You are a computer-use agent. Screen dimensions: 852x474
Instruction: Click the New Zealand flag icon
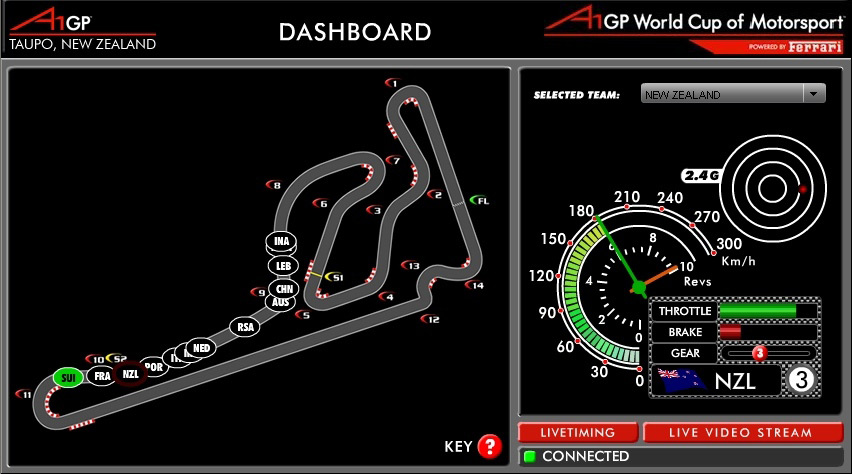click(681, 380)
